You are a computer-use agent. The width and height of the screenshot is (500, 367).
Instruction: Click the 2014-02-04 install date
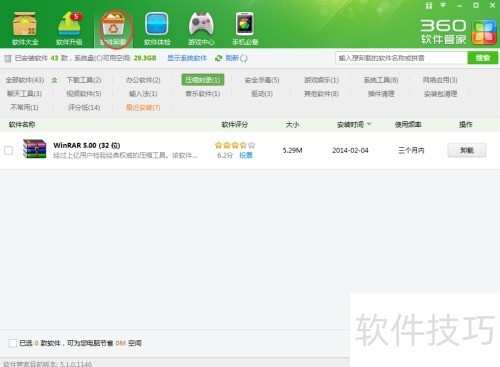pos(350,150)
